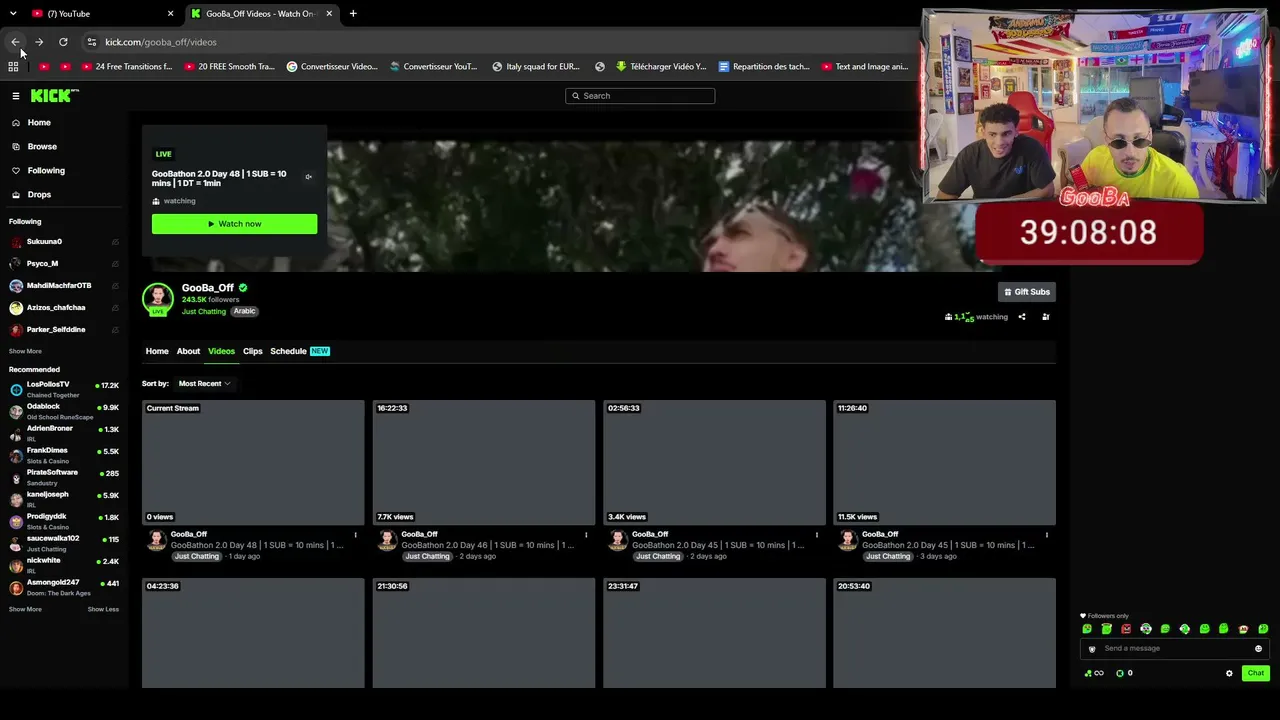Reload the Kick page
Image resolution: width=1280 pixels, height=720 pixels.
(x=63, y=42)
